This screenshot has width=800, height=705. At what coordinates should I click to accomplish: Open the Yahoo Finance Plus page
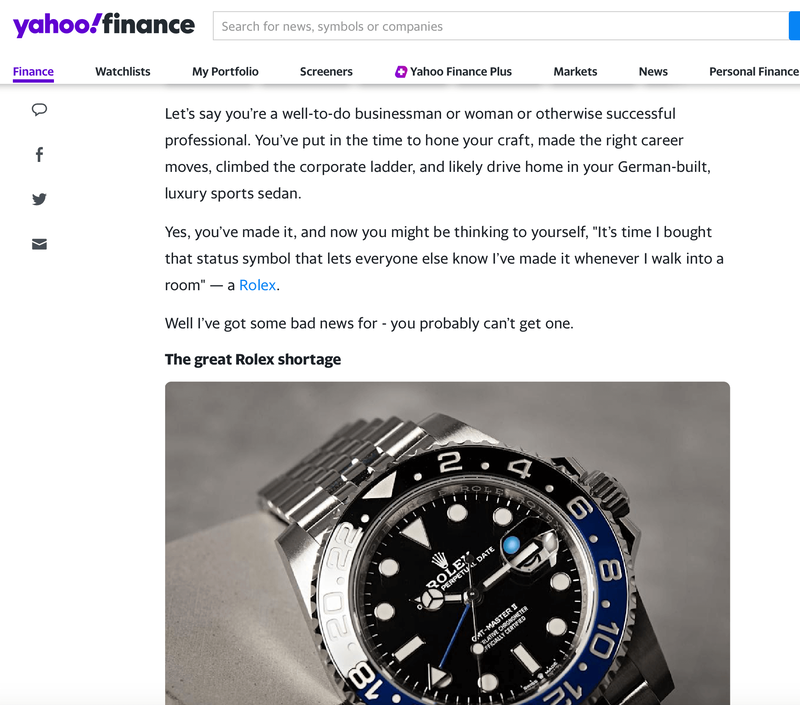(x=463, y=71)
